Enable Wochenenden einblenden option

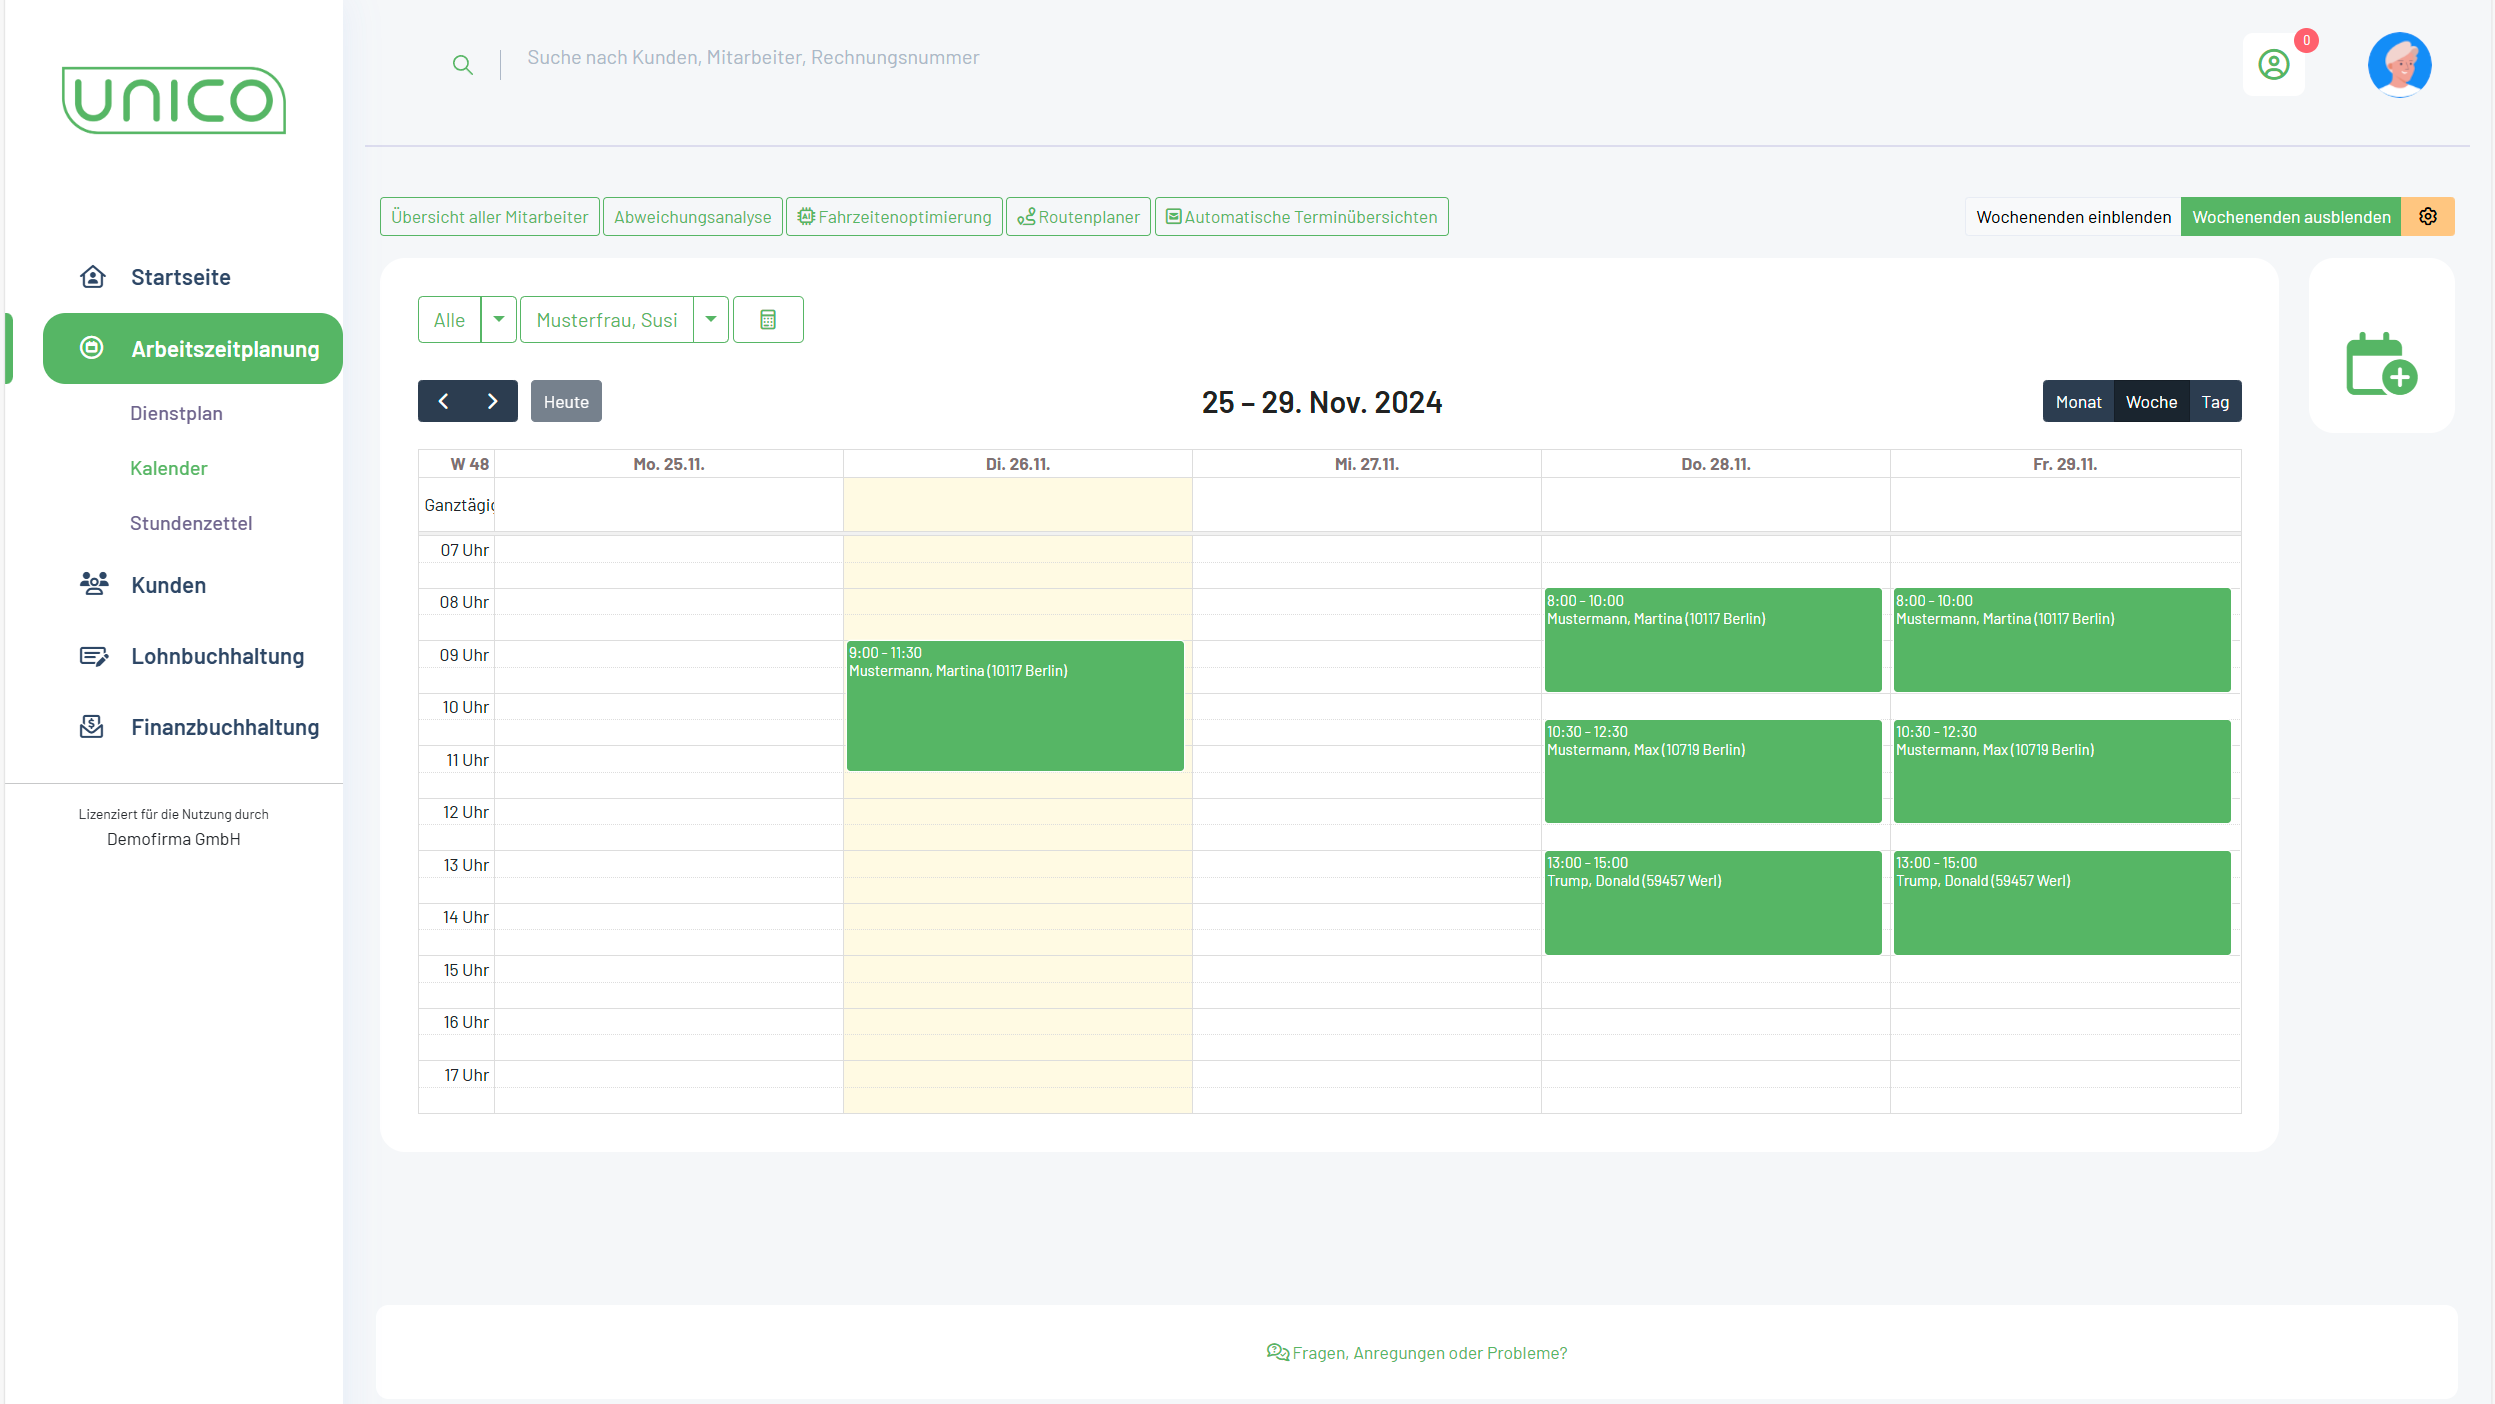point(2072,217)
